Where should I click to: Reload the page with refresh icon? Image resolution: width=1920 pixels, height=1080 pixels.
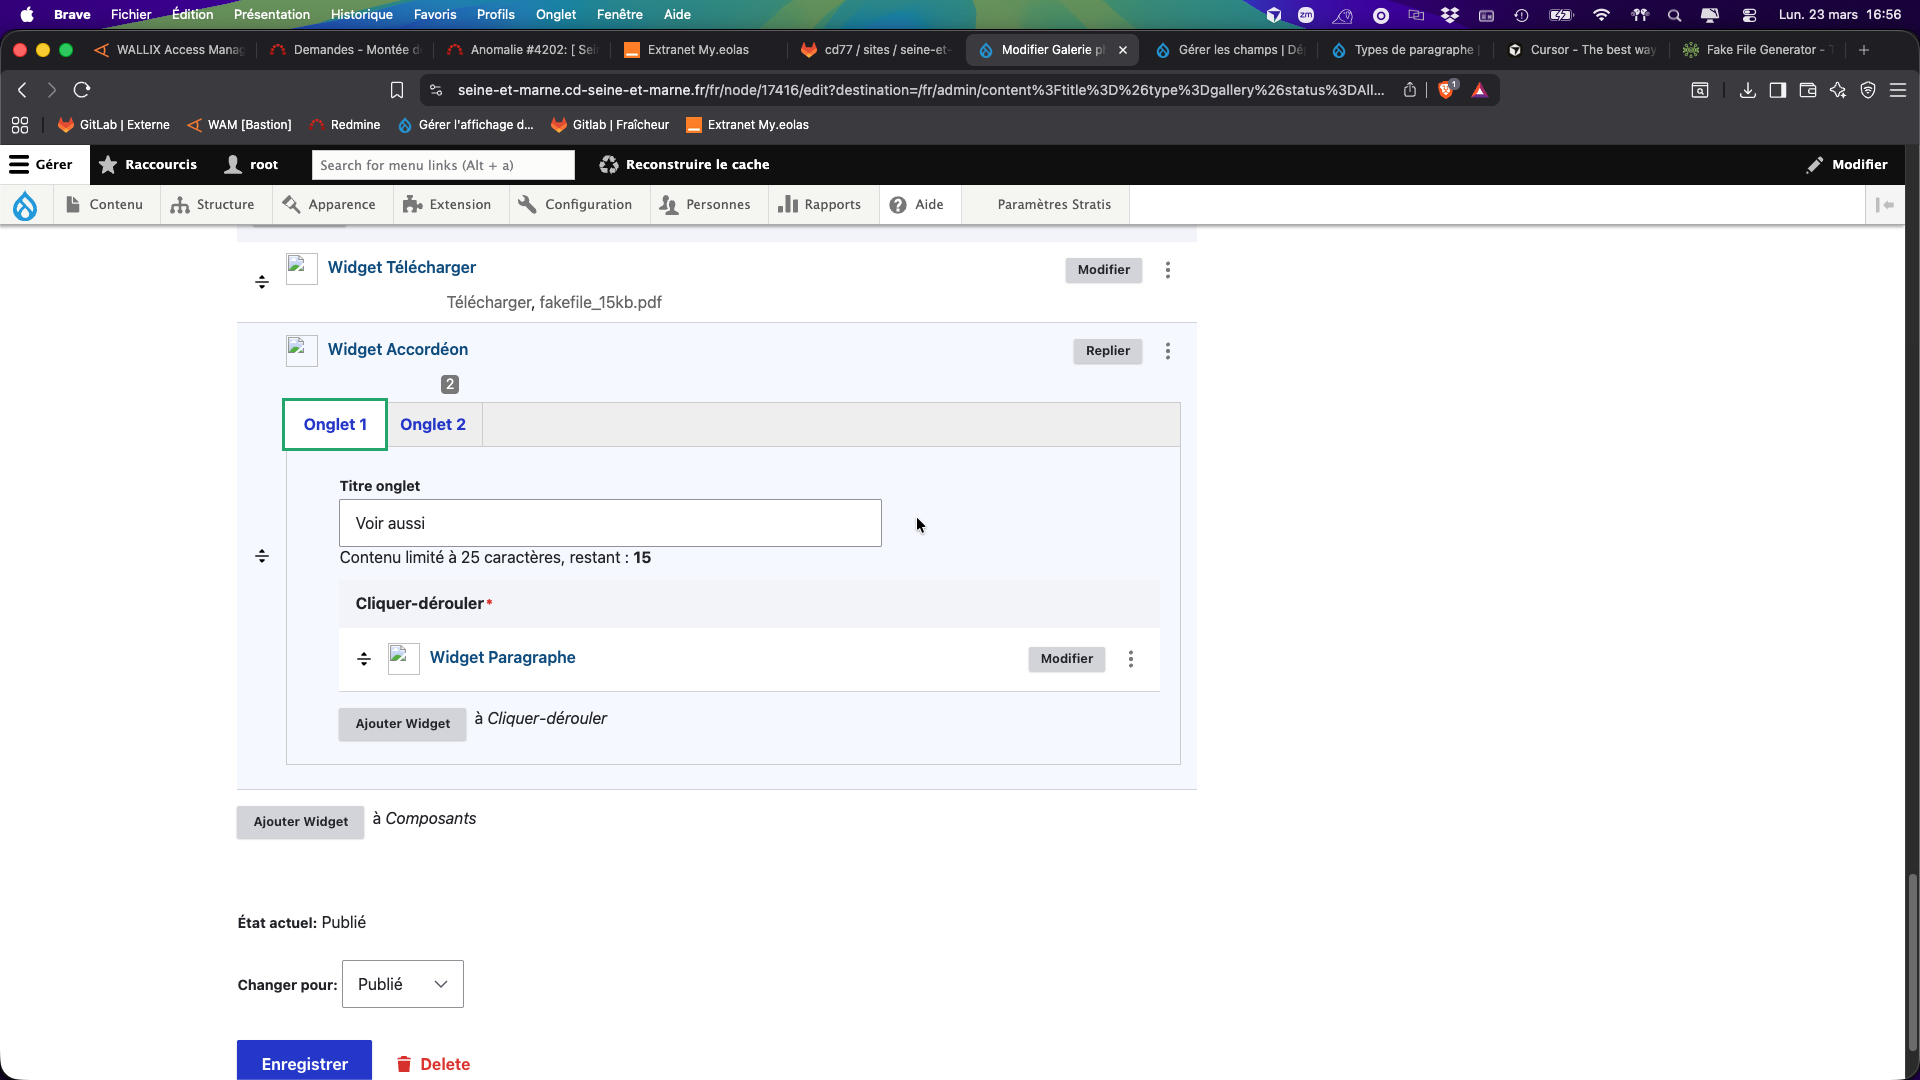click(x=82, y=90)
